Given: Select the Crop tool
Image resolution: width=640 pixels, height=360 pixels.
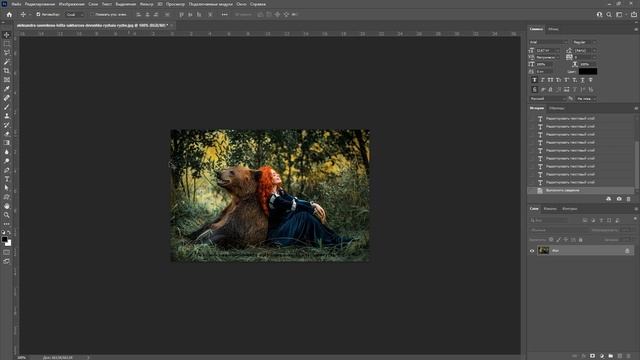Looking at the screenshot, I should (x=7, y=71).
